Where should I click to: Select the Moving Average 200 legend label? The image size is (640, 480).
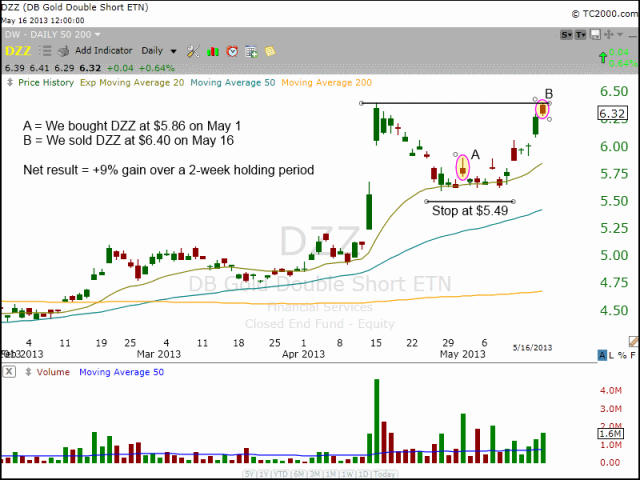click(327, 82)
